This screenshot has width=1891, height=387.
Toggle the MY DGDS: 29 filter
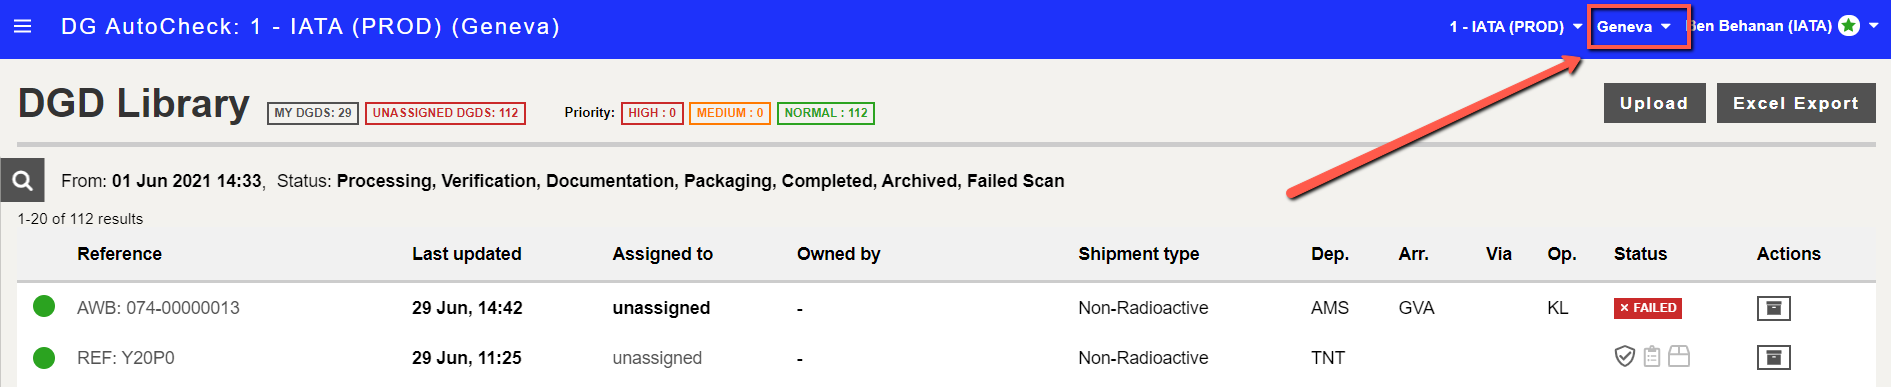pyautogui.click(x=313, y=113)
